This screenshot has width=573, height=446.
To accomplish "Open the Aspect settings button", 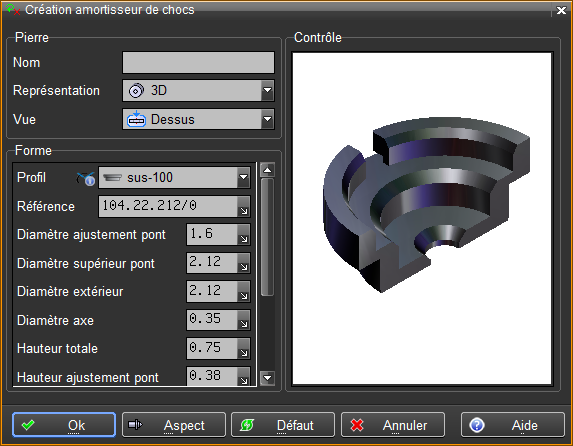I will (174, 425).
